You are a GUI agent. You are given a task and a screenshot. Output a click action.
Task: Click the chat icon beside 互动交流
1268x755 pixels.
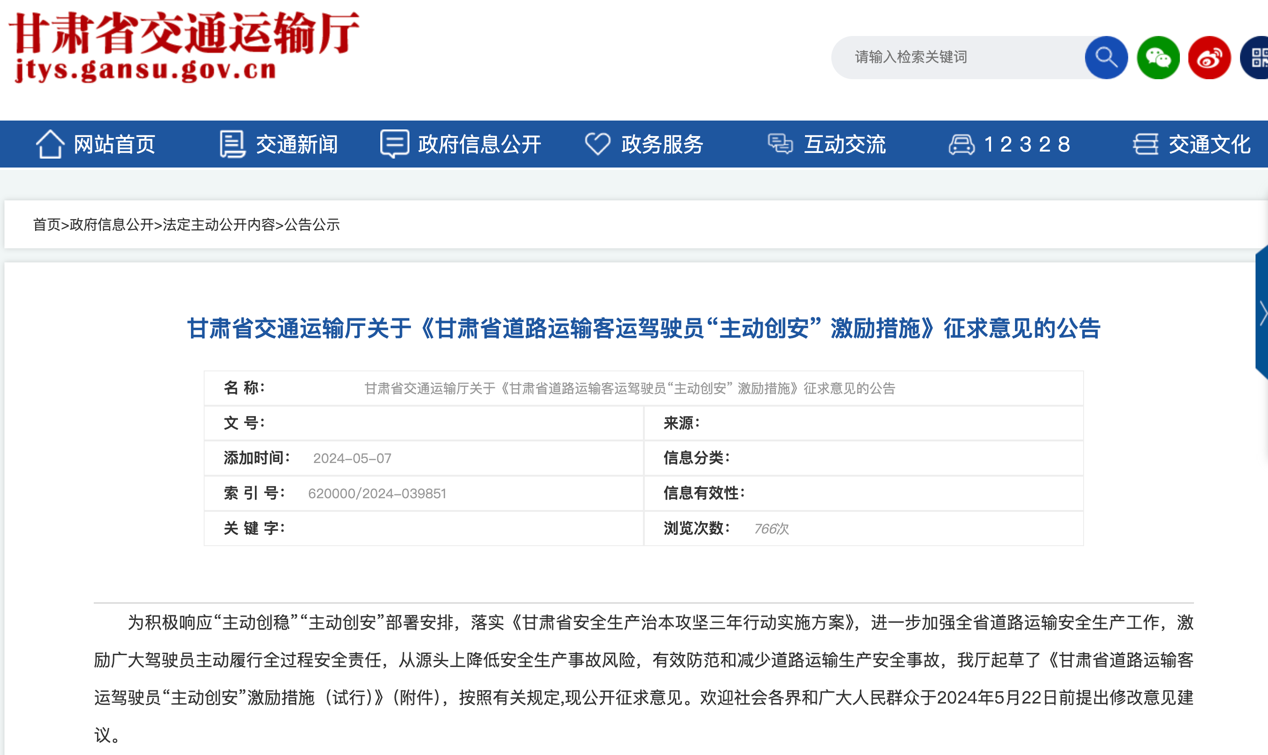780,144
